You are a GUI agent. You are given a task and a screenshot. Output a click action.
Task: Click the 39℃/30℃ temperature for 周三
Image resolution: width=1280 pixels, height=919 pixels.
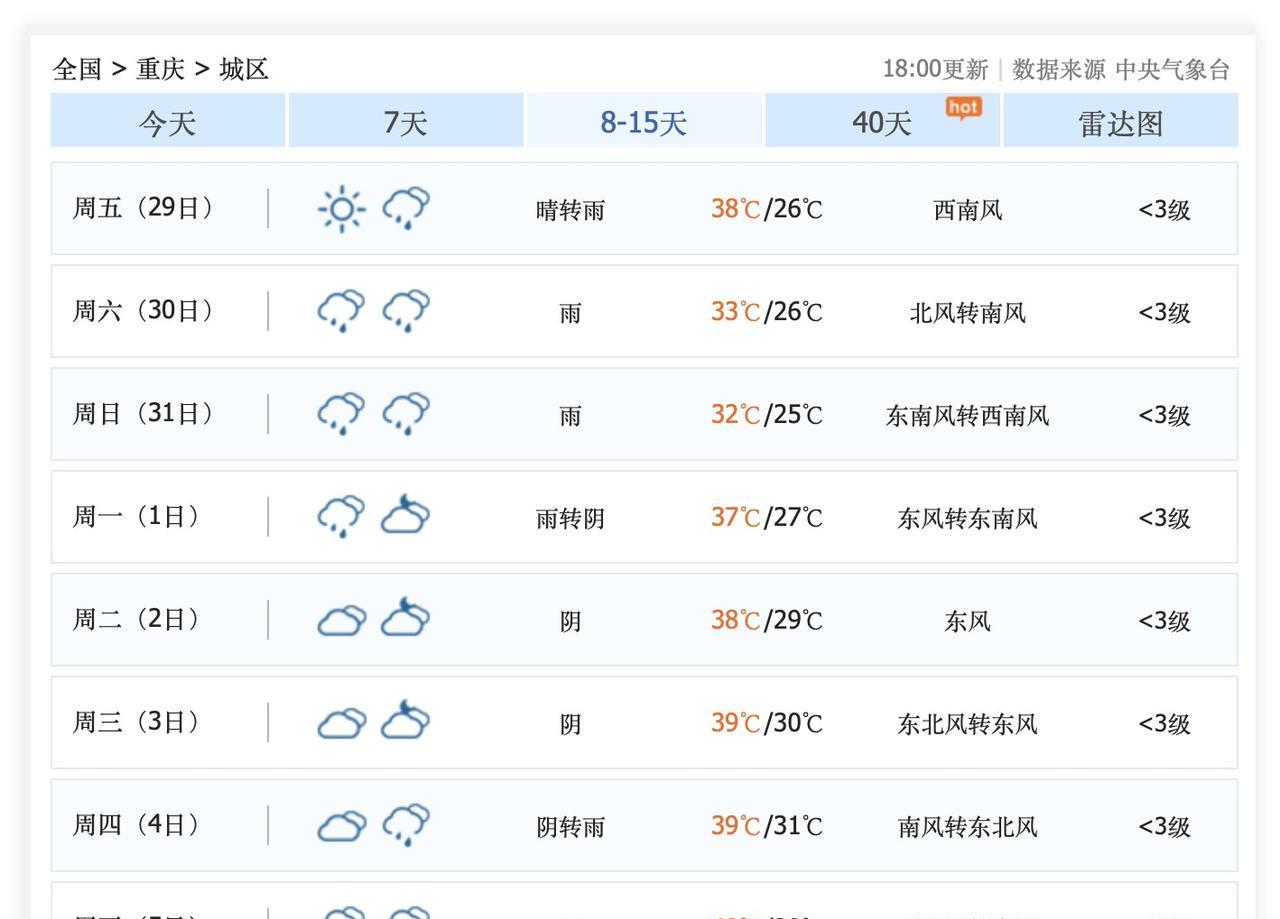pos(766,723)
